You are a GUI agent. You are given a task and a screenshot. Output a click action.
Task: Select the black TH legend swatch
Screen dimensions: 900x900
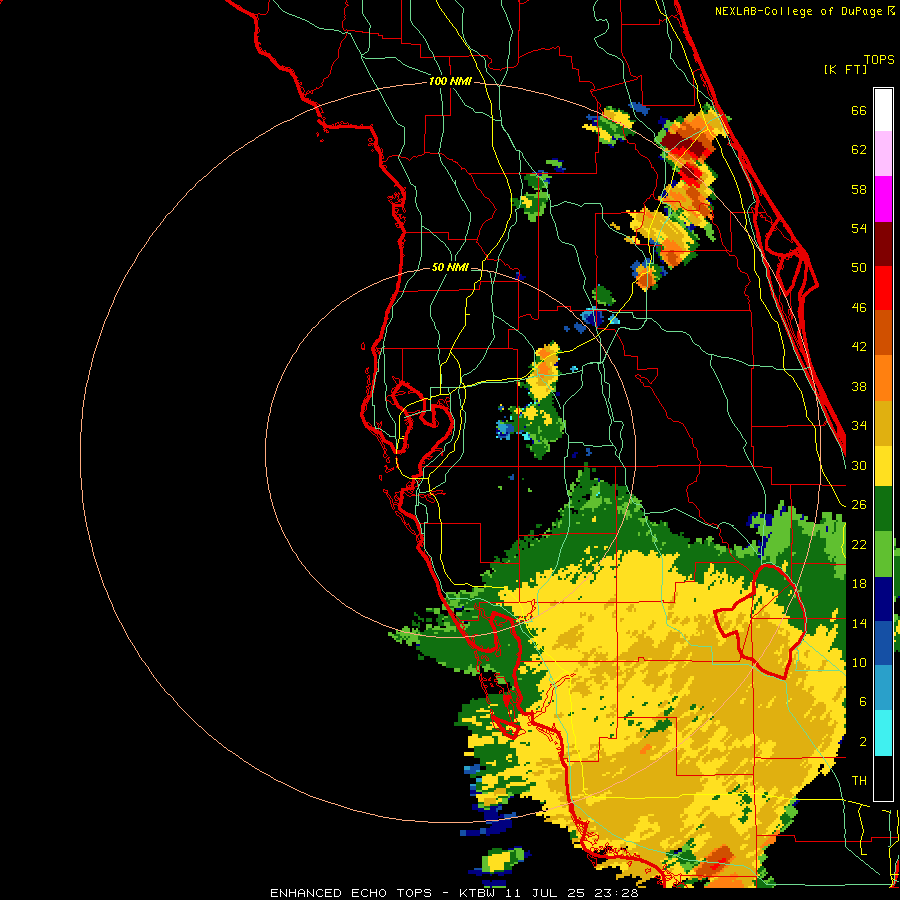pos(883,778)
